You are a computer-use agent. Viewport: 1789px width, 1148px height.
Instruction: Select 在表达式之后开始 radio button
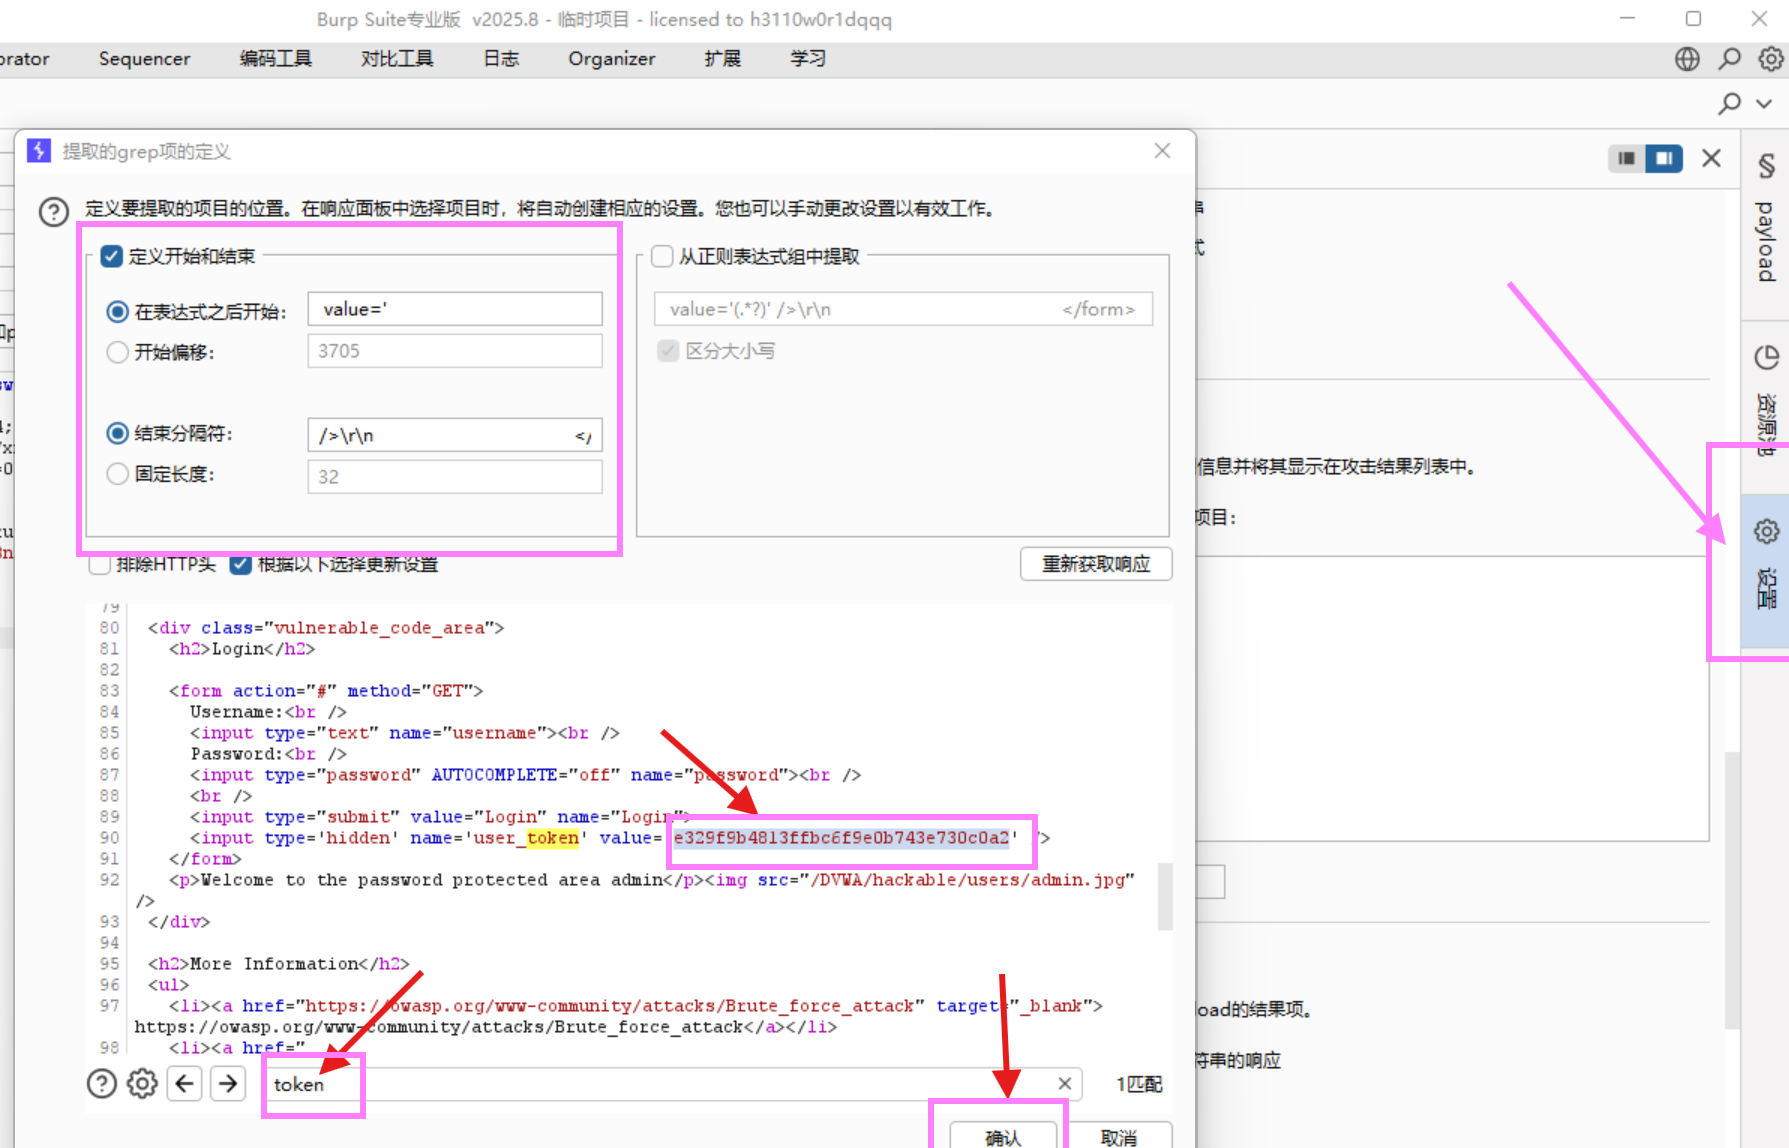tap(117, 312)
